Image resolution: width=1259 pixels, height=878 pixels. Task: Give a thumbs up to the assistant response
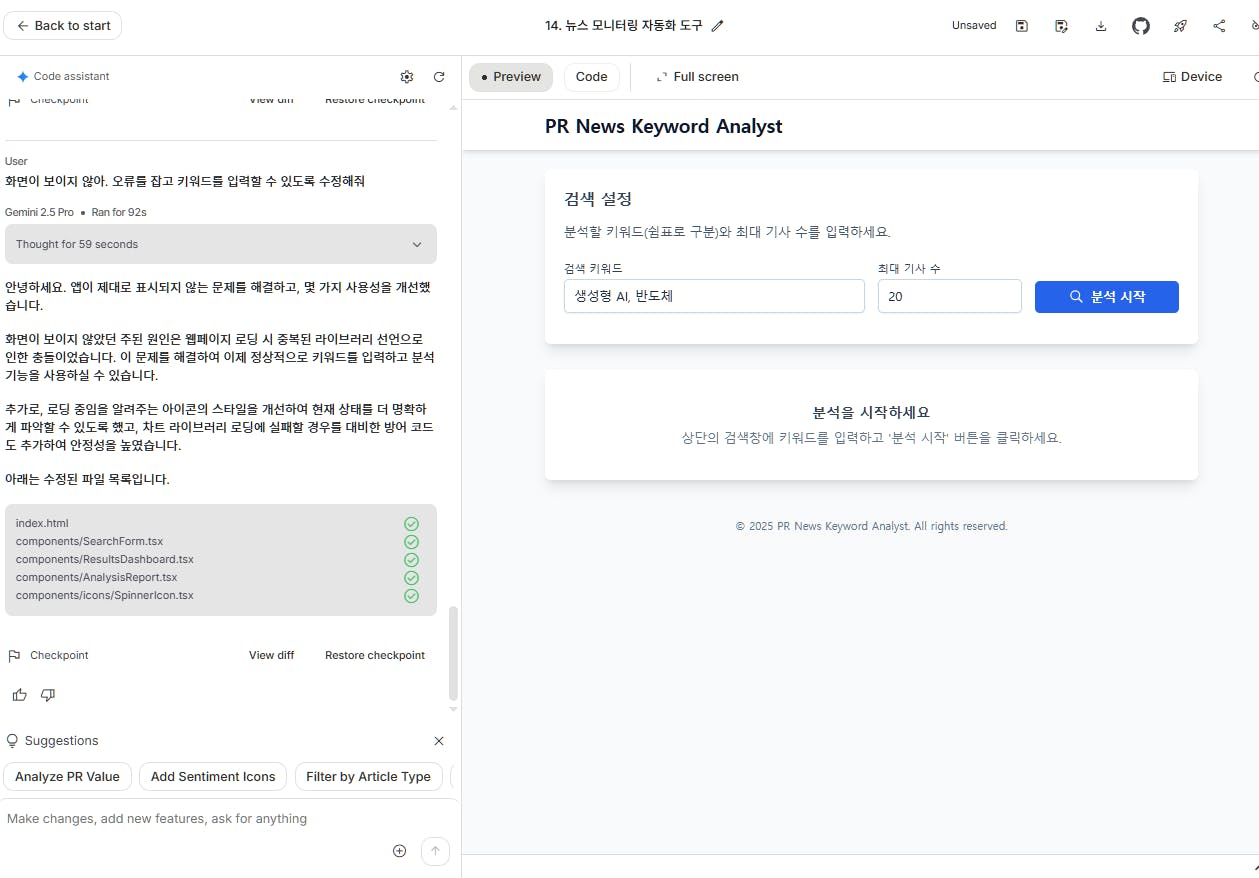click(19, 694)
